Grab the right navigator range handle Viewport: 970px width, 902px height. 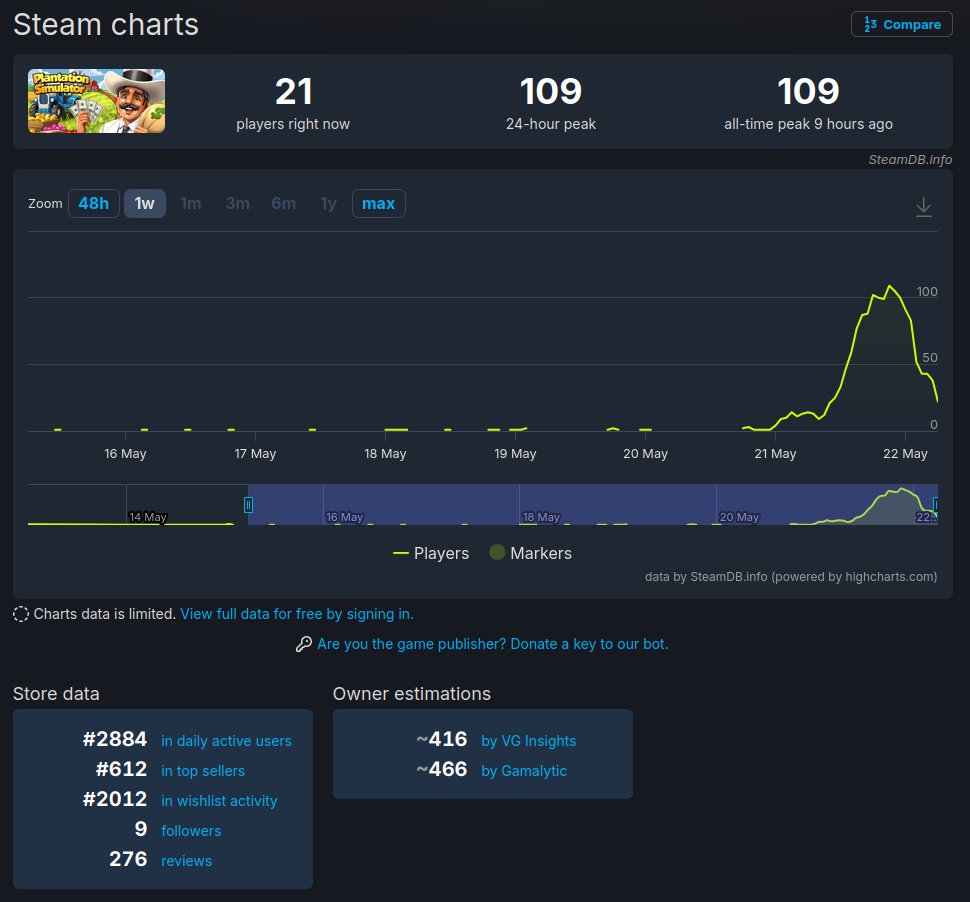[935, 505]
